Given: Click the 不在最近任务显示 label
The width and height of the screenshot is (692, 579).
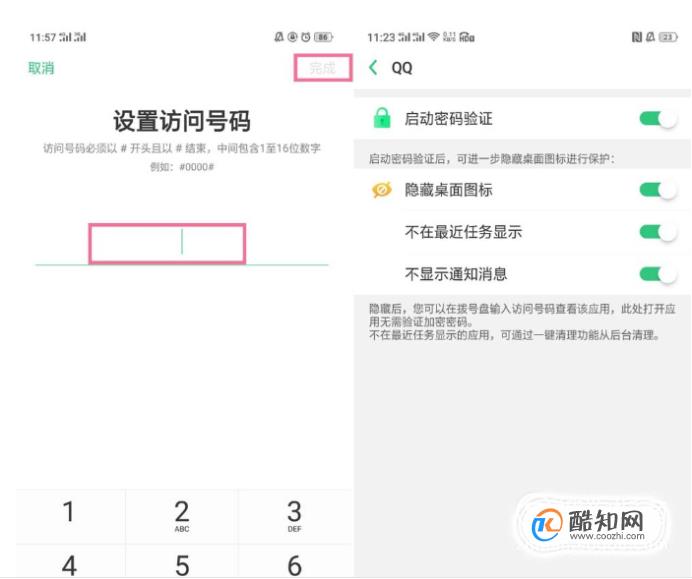Looking at the screenshot, I should 463,232.
